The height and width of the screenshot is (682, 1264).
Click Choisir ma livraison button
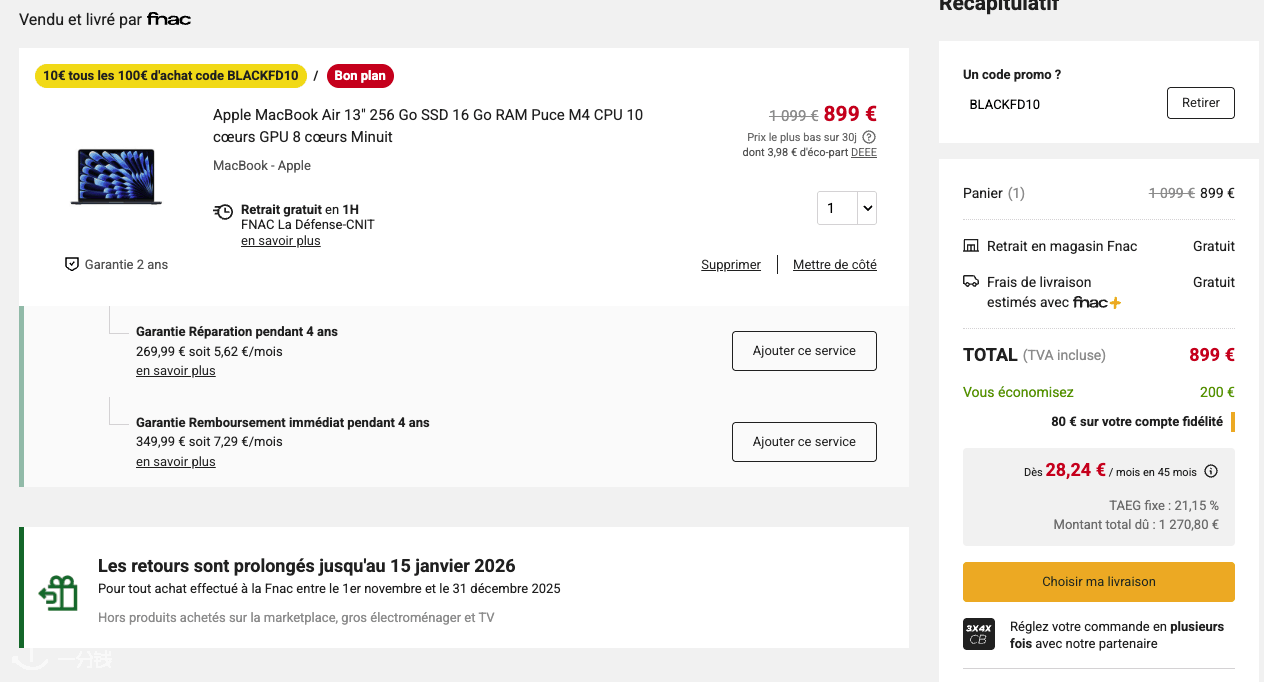click(x=1098, y=582)
